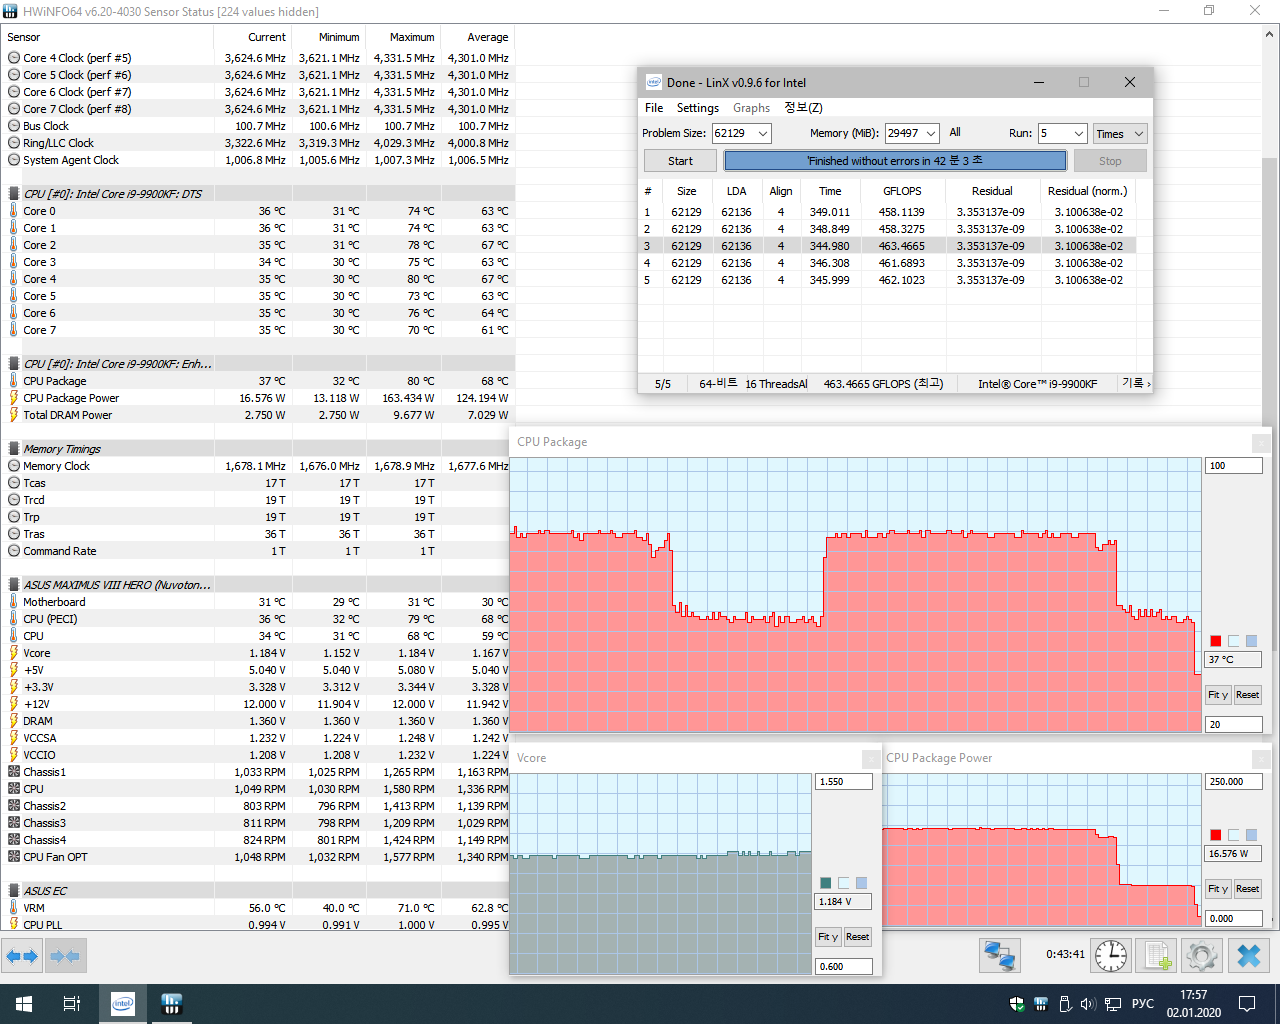Select the ASUS EC sensor group header
This screenshot has height=1024, width=1280.
[x=258, y=891]
